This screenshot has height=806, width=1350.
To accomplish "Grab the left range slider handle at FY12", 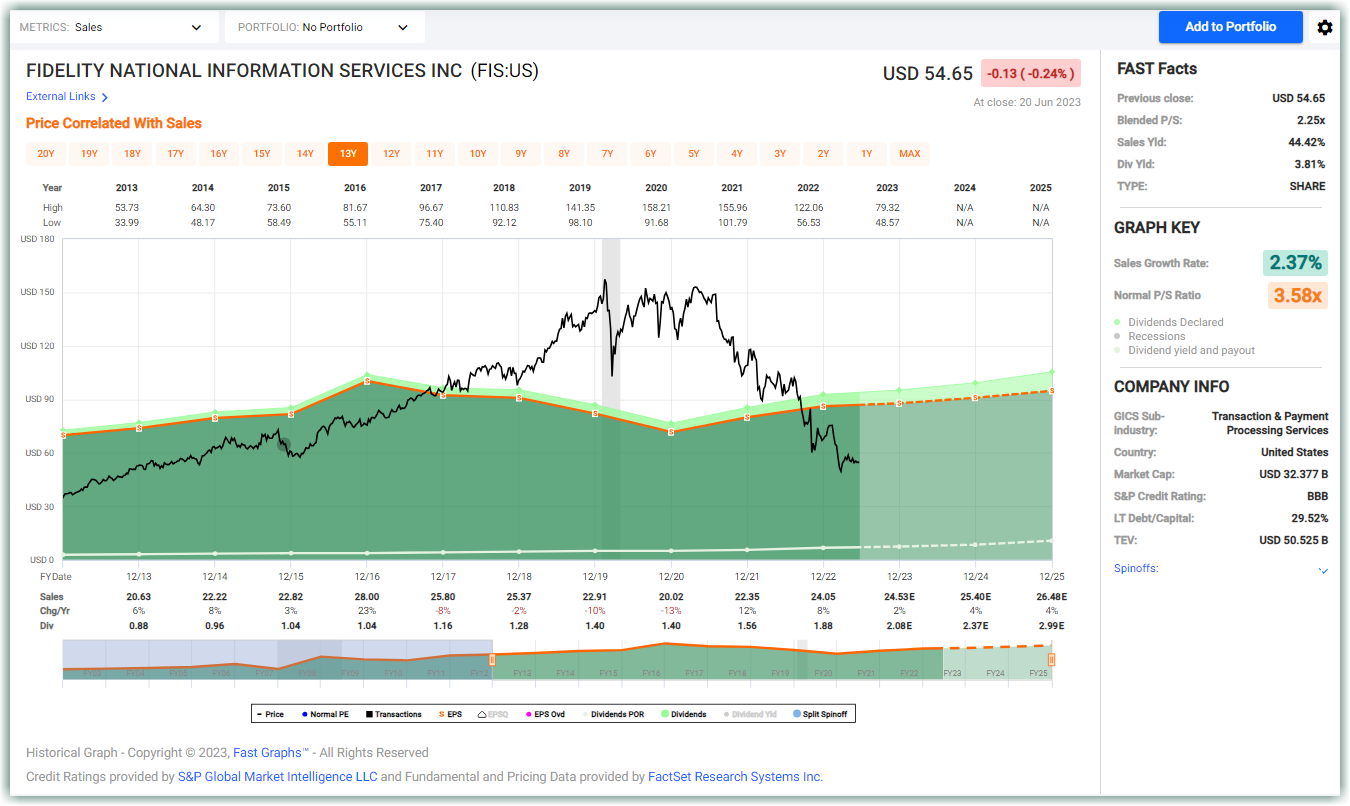I will [492, 660].
